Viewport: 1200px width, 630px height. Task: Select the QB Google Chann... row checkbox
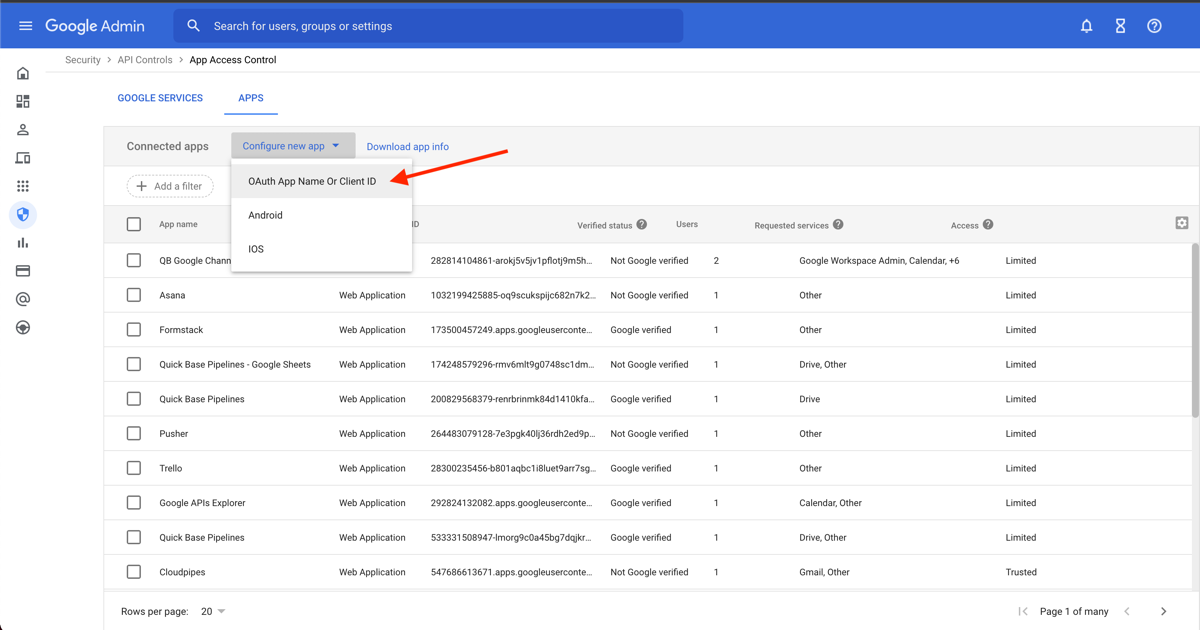click(x=134, y=260)
